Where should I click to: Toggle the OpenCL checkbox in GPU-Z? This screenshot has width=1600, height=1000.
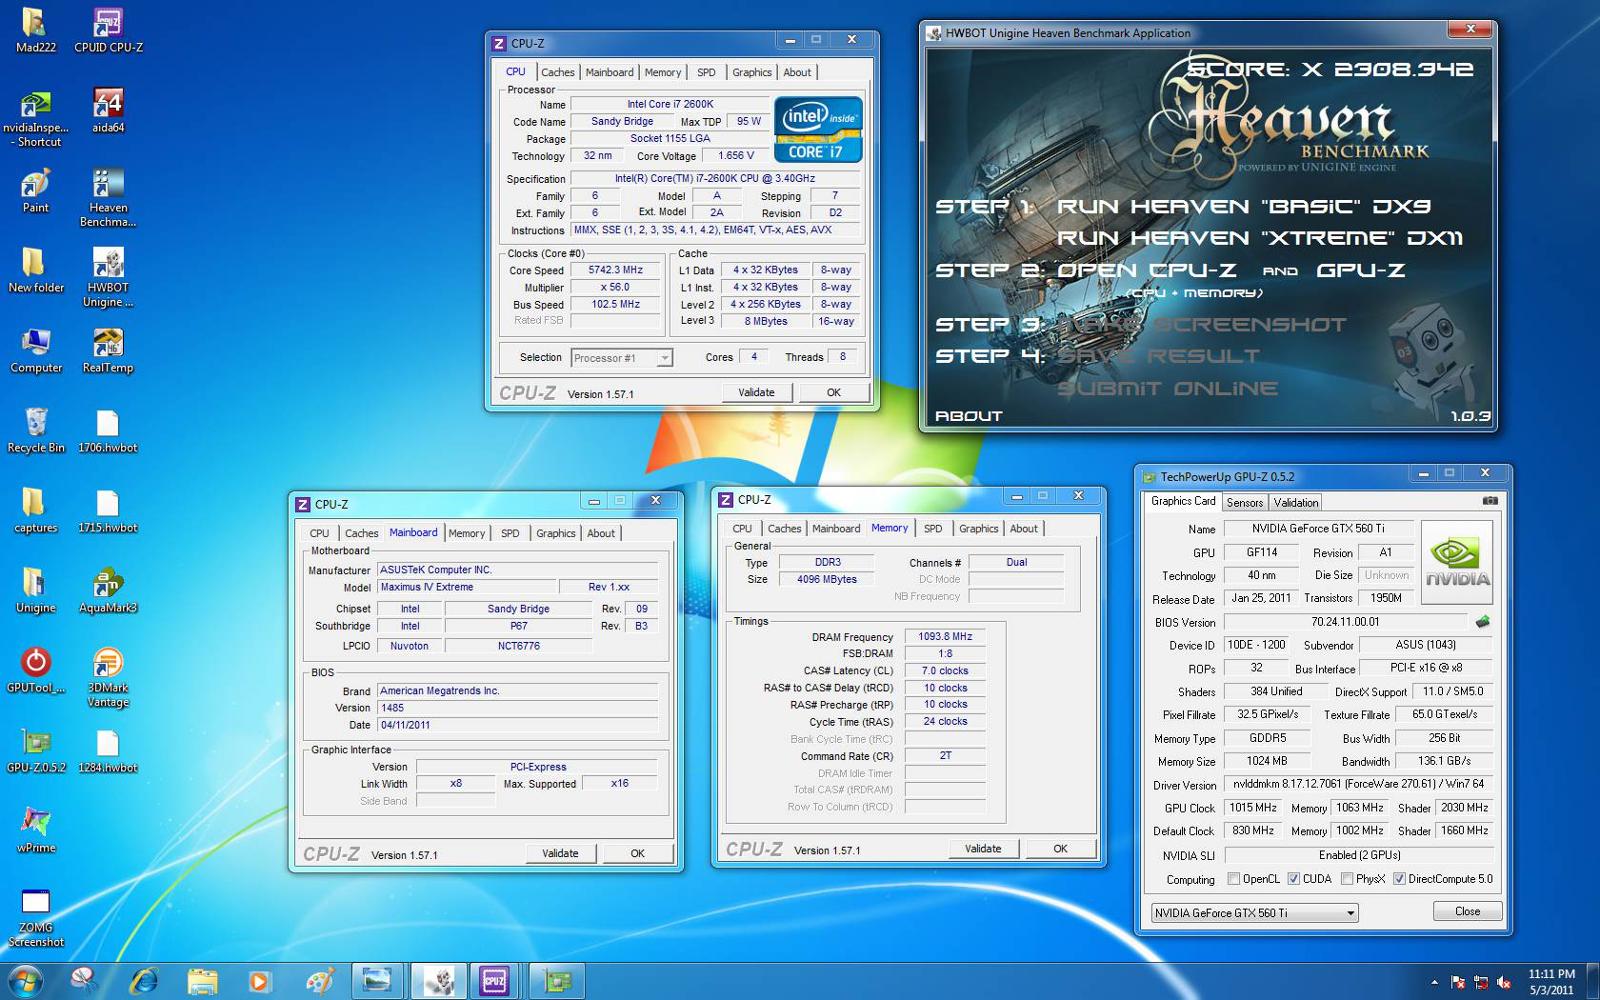point(1234,879)
